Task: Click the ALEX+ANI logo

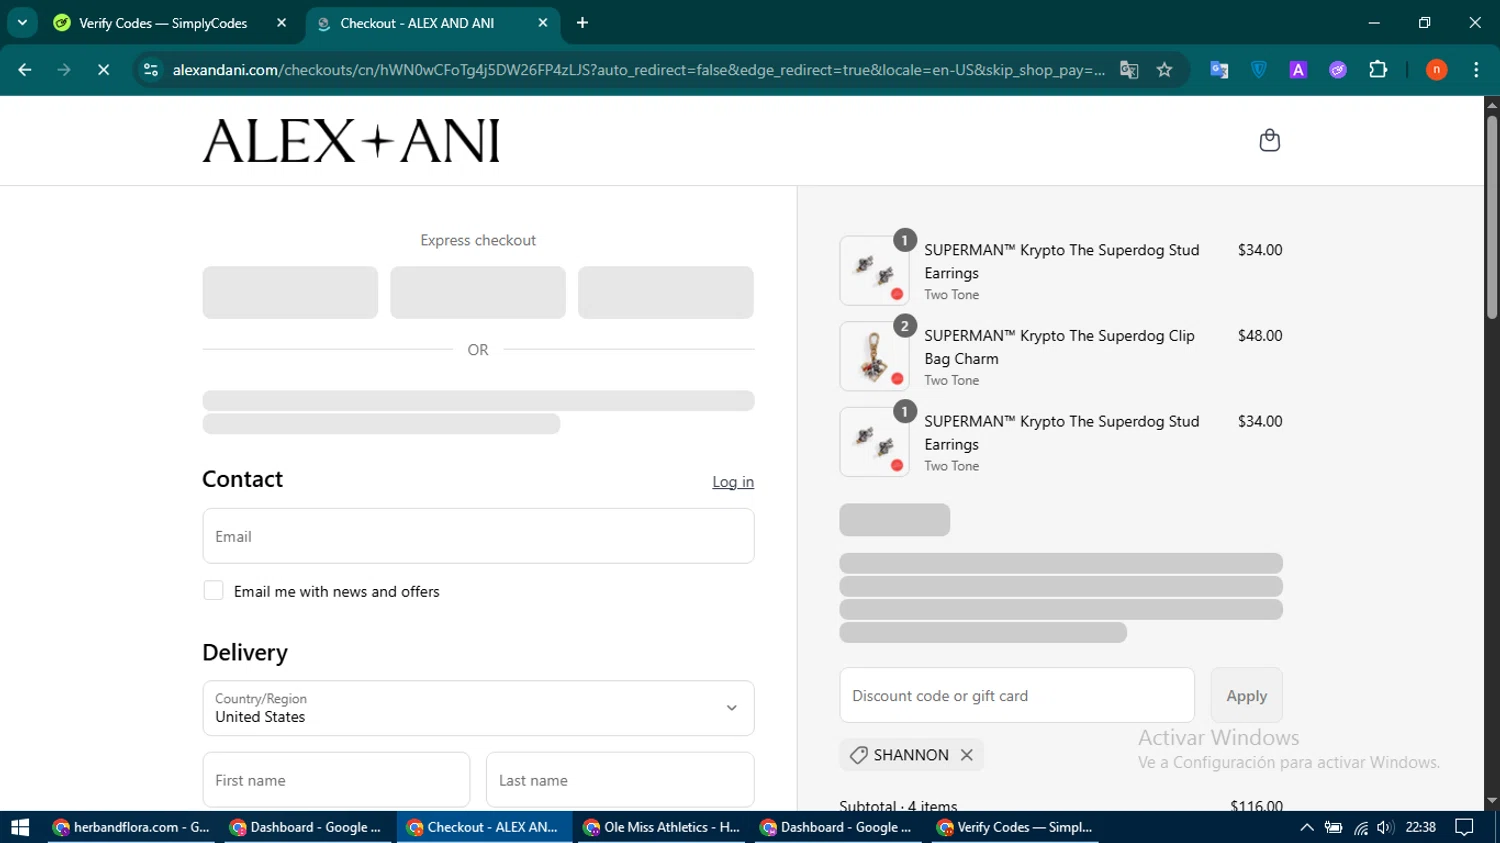Action: pos(351,141)
